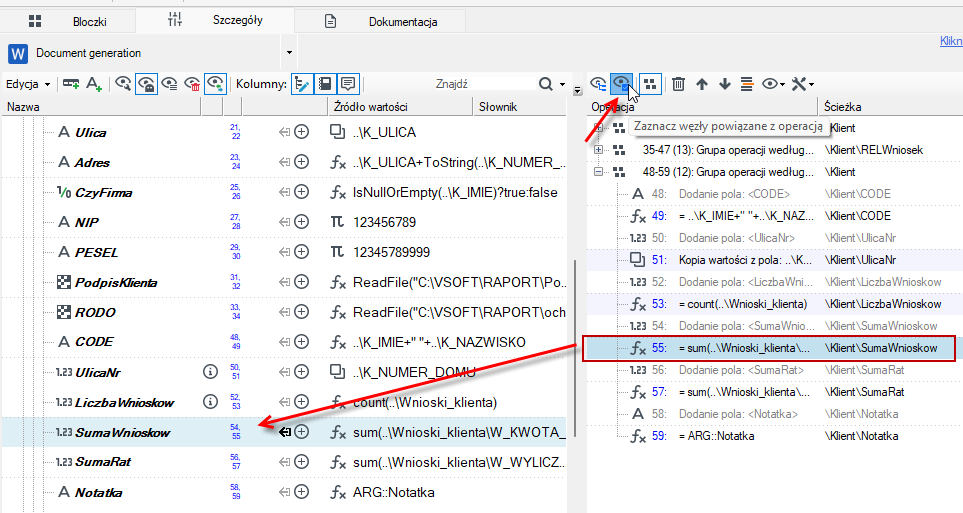Click the plus circle in the NIP row
Image resolution: width=963 pixels, height=513 pixels.
pos(302,222)
